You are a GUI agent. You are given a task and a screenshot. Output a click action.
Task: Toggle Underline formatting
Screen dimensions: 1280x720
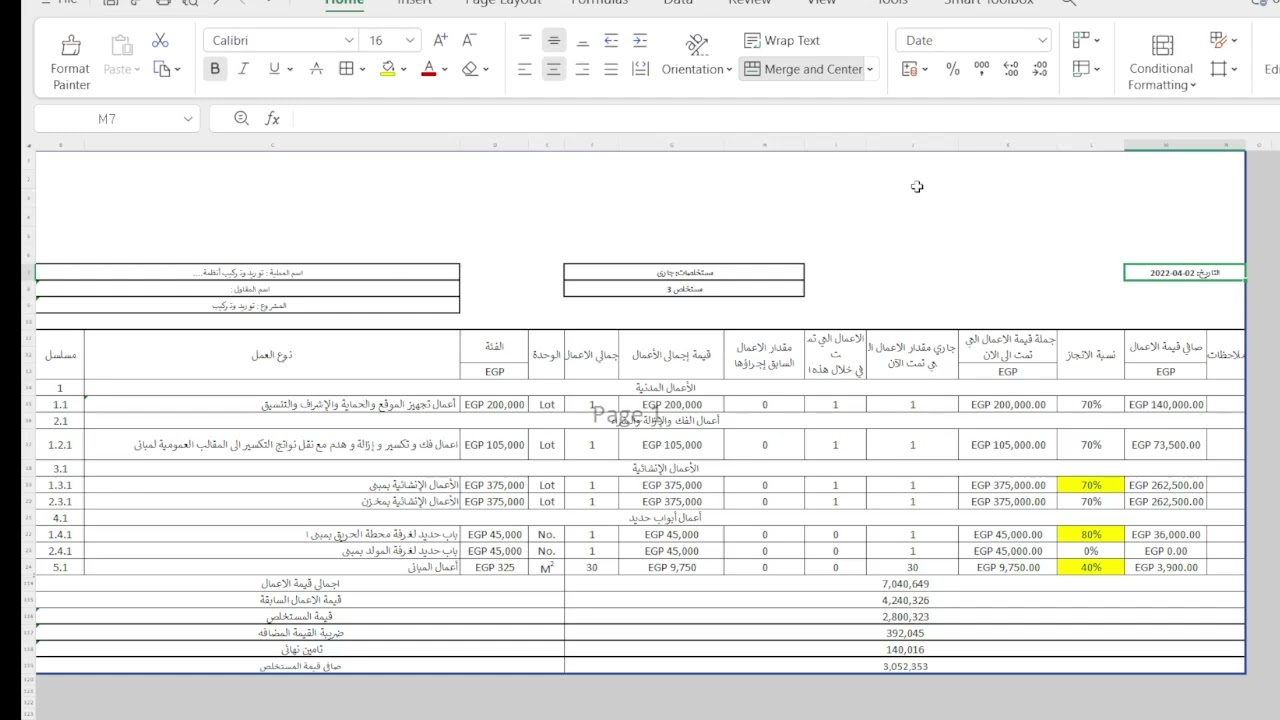coord(273,69)
